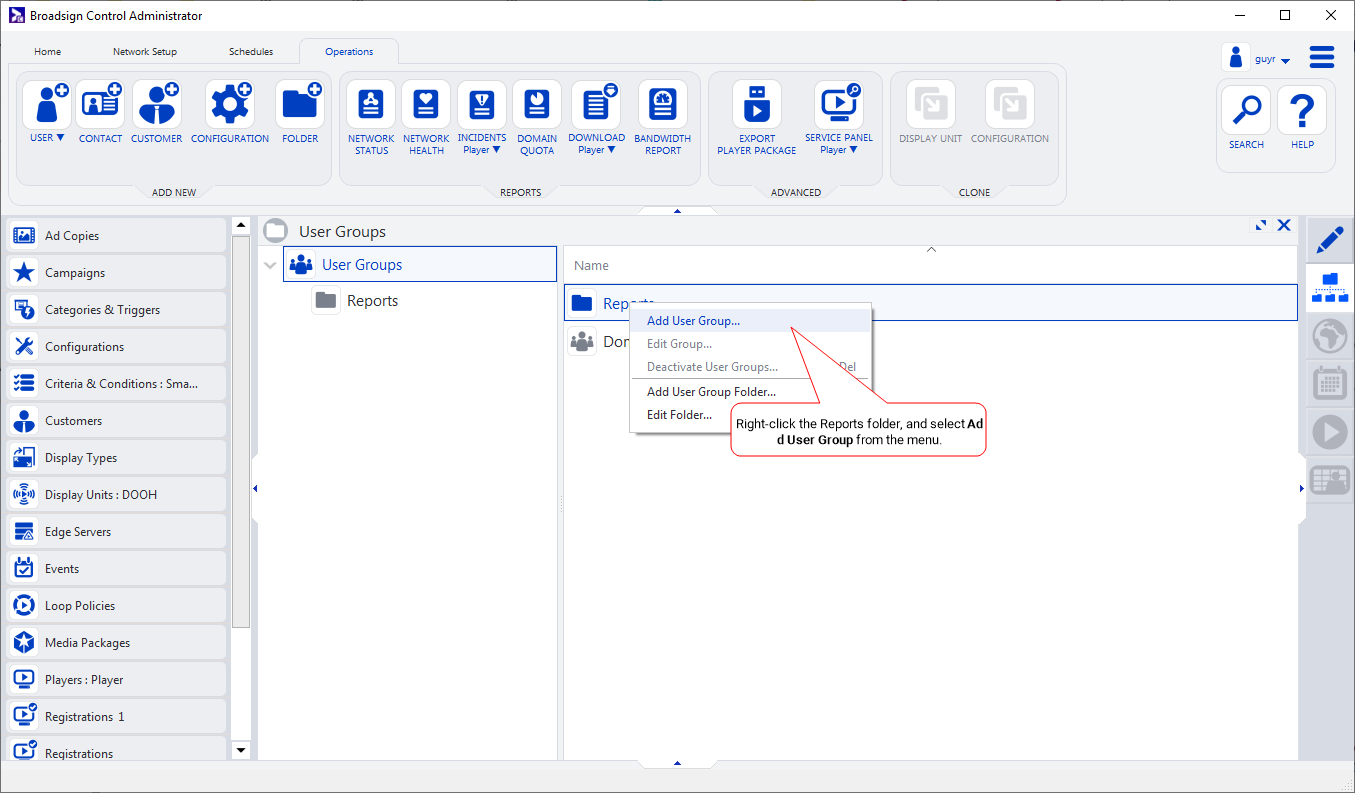The height and width of the screenshot is (793, 1355).
Task: Open Loop Policies resource
Action: coord(116,606)
